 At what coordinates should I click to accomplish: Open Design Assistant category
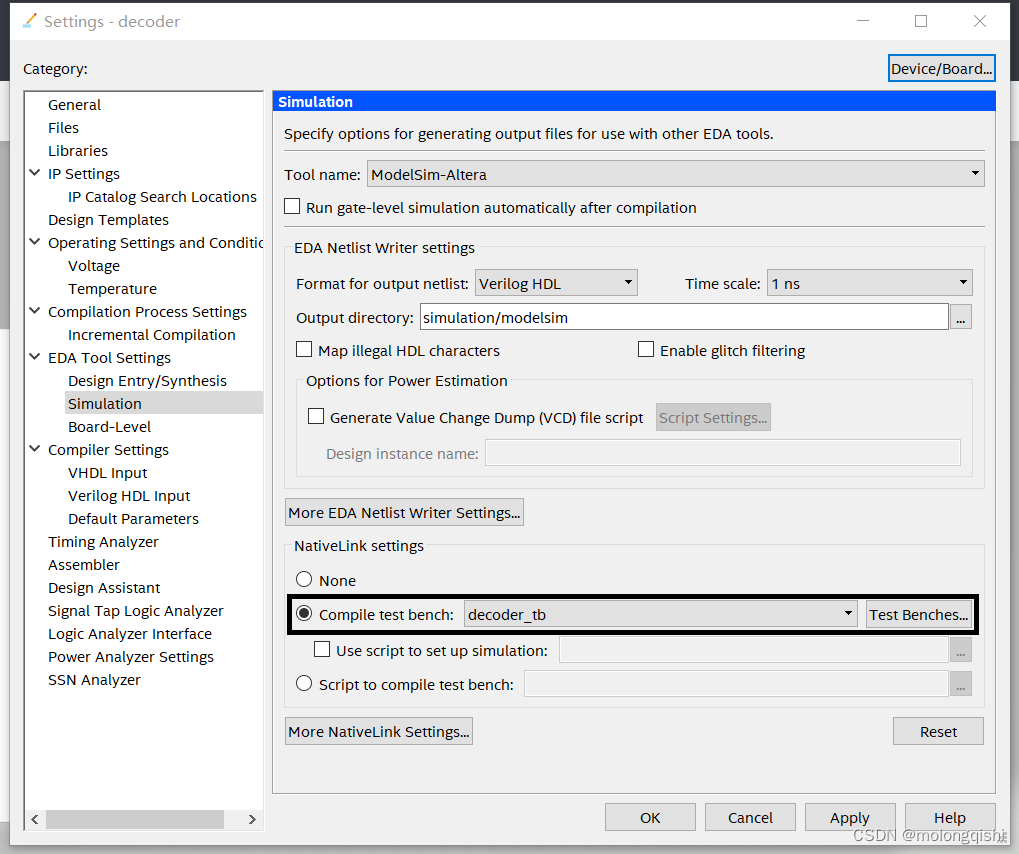(104, 588)
